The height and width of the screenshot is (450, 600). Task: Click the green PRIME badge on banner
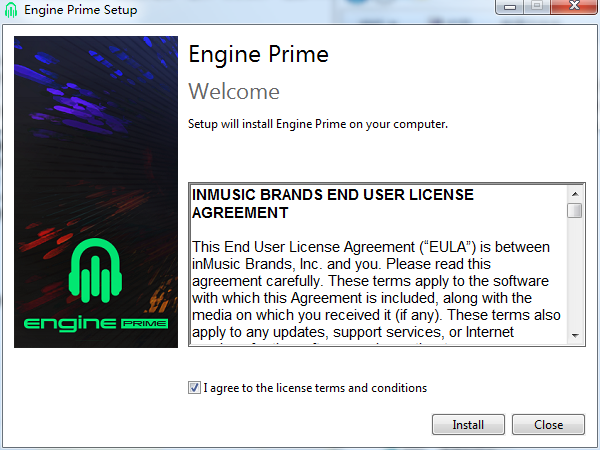coord(145,324)
